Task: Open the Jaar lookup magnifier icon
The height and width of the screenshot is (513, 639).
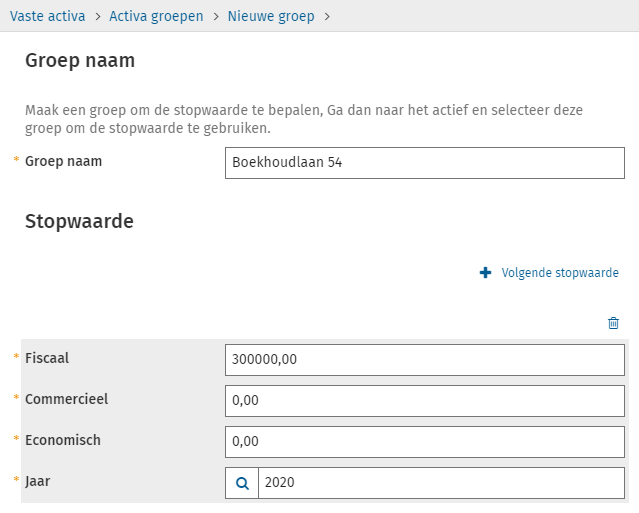Action: (242, 484)
